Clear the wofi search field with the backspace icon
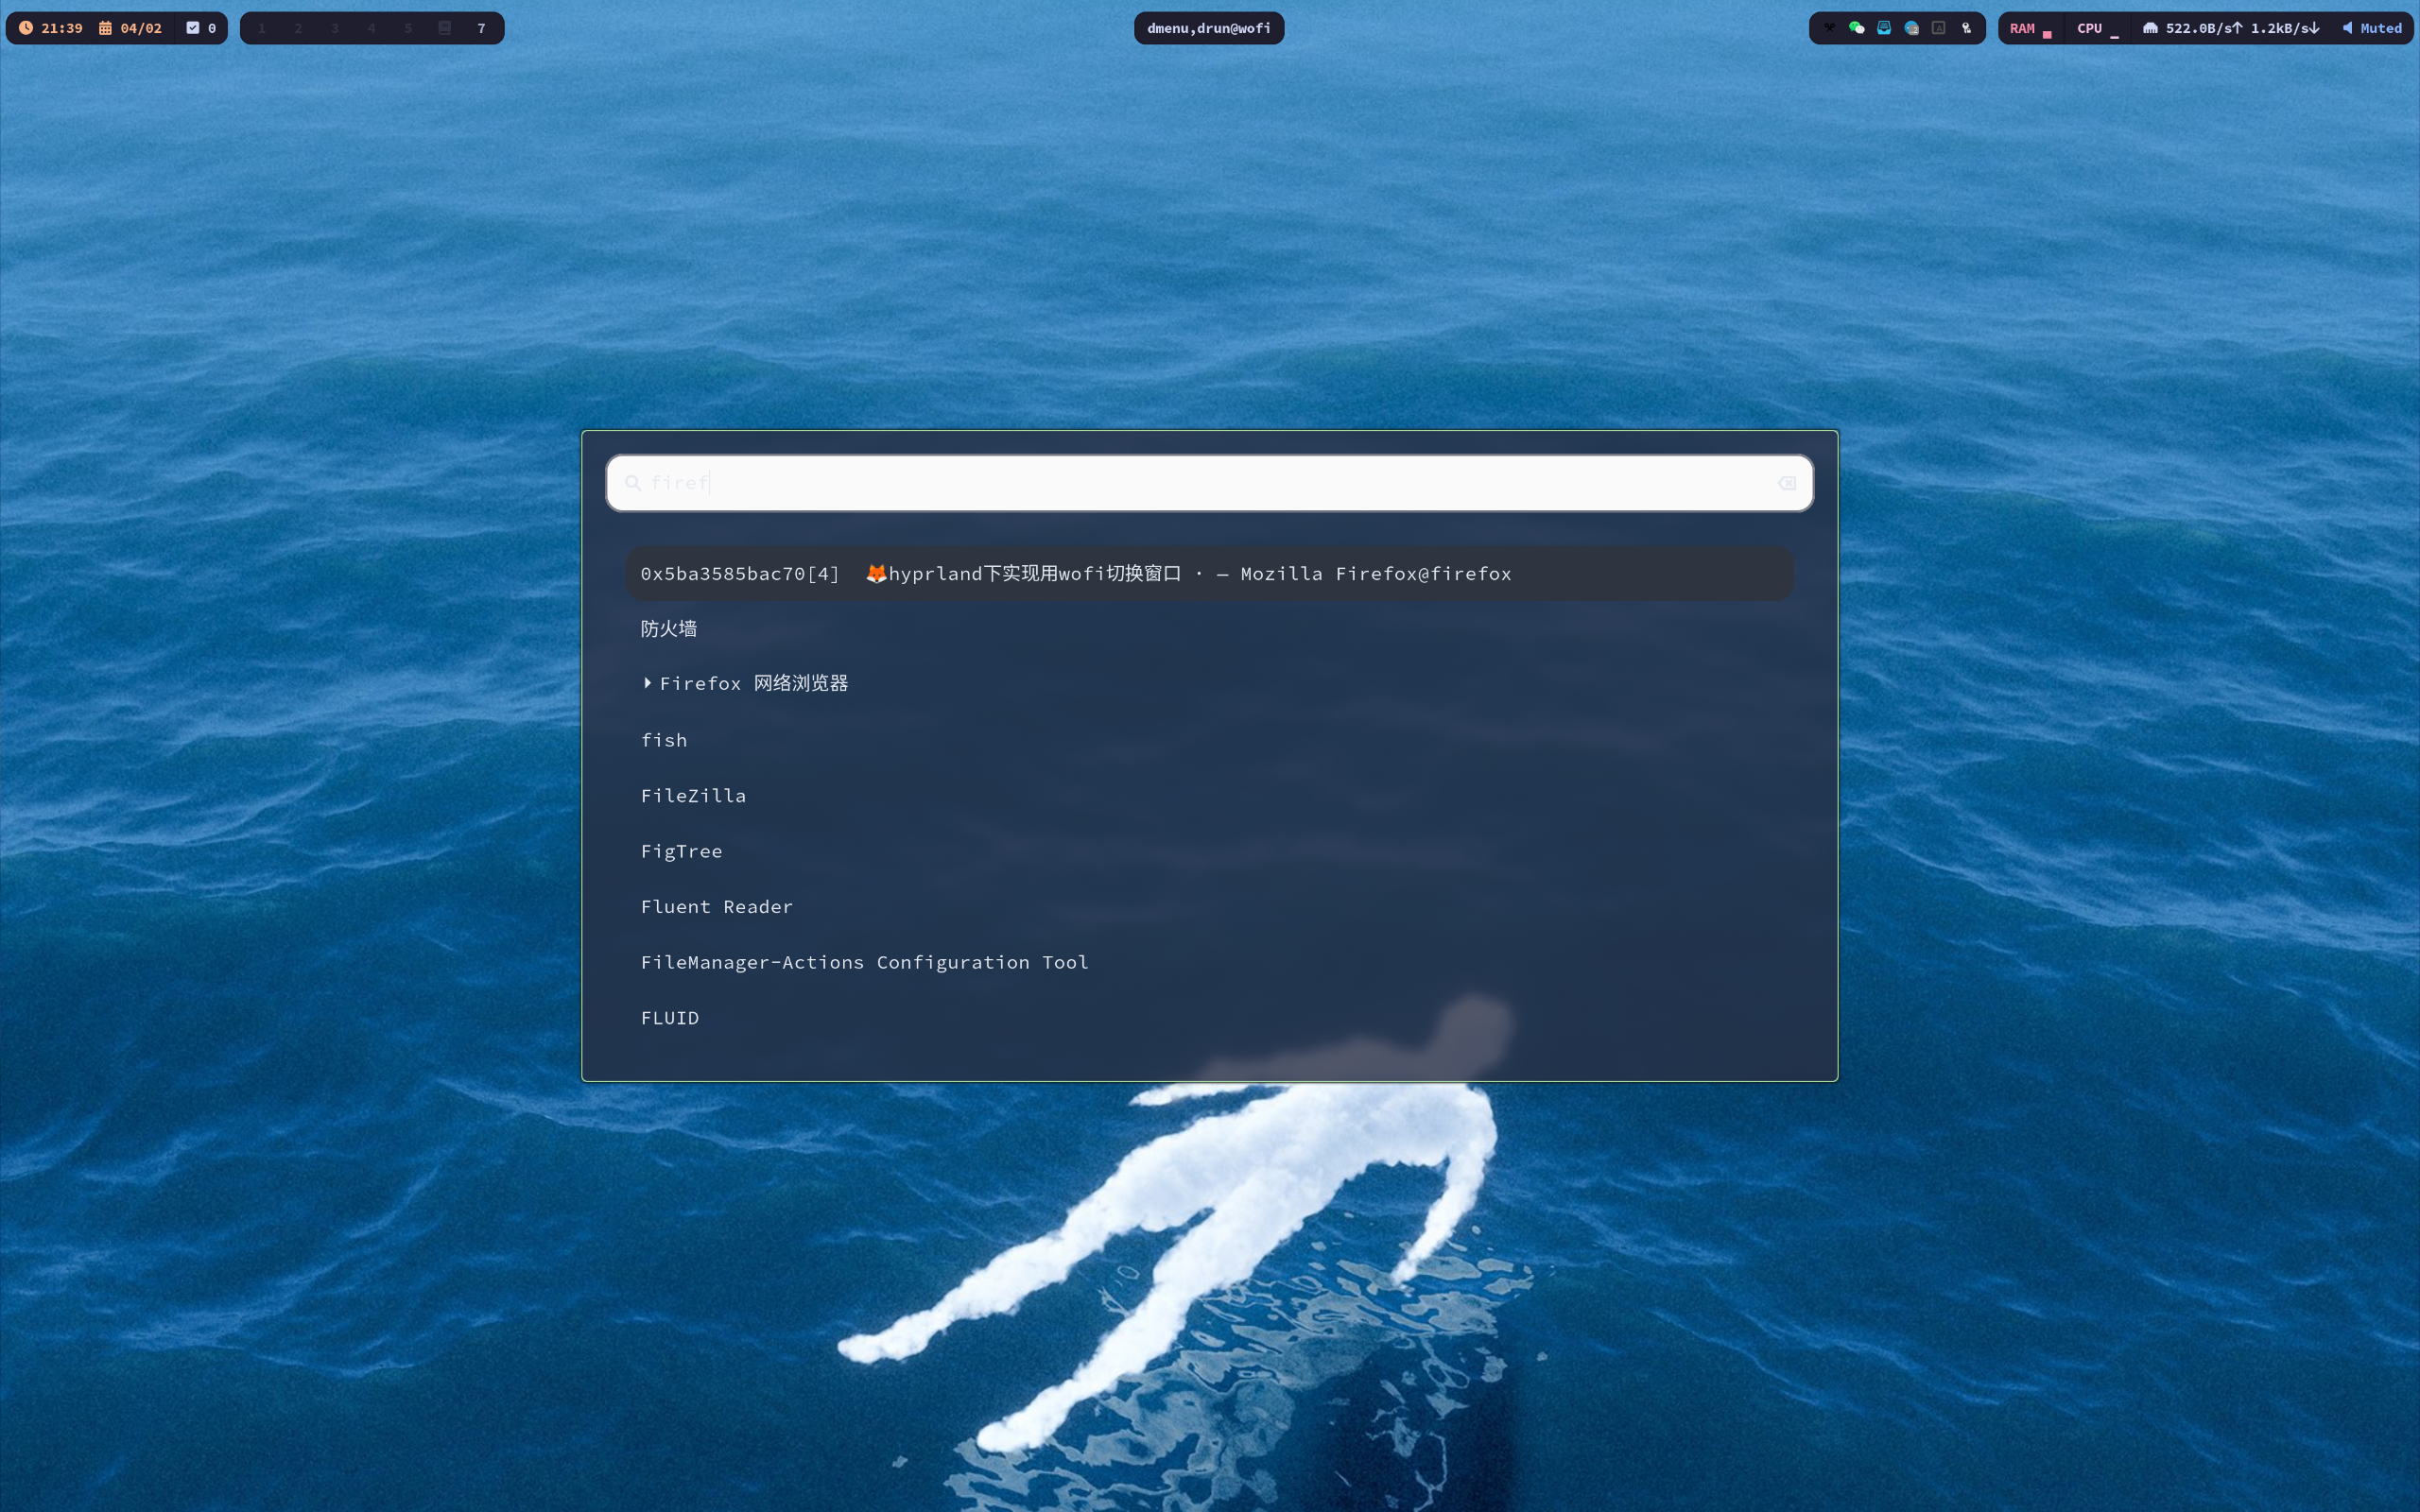Image resolution: width=2420 pixels, height=1512 pixels. tap(1787, 483)
